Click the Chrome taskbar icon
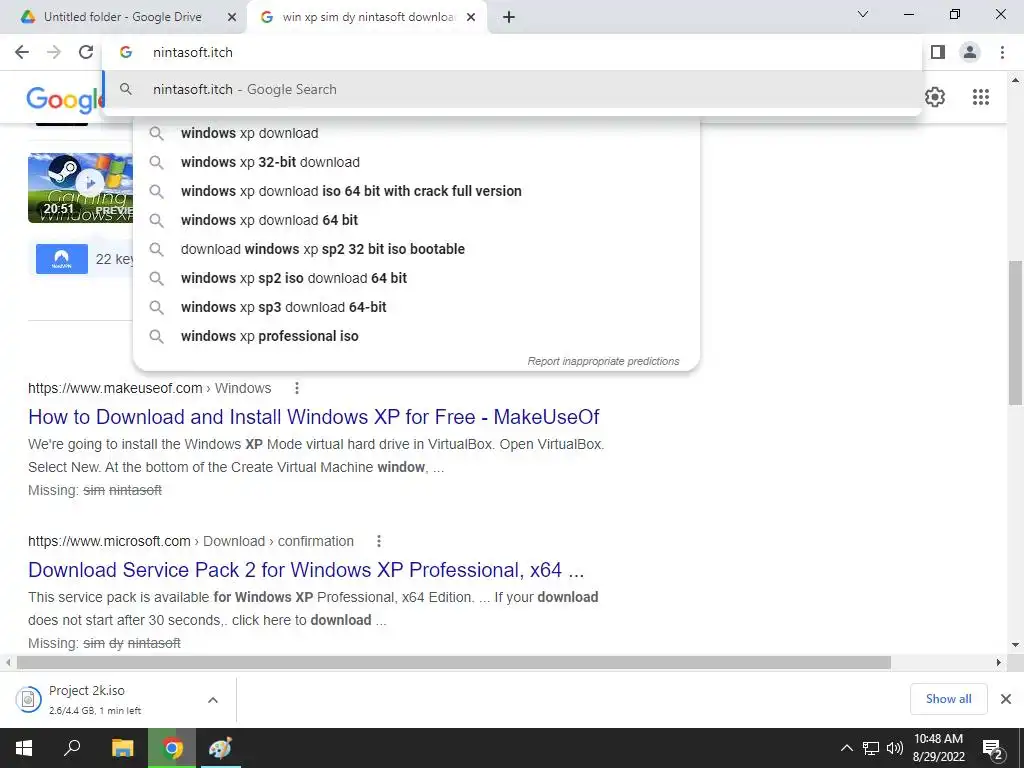 click(x=172, y=748)
